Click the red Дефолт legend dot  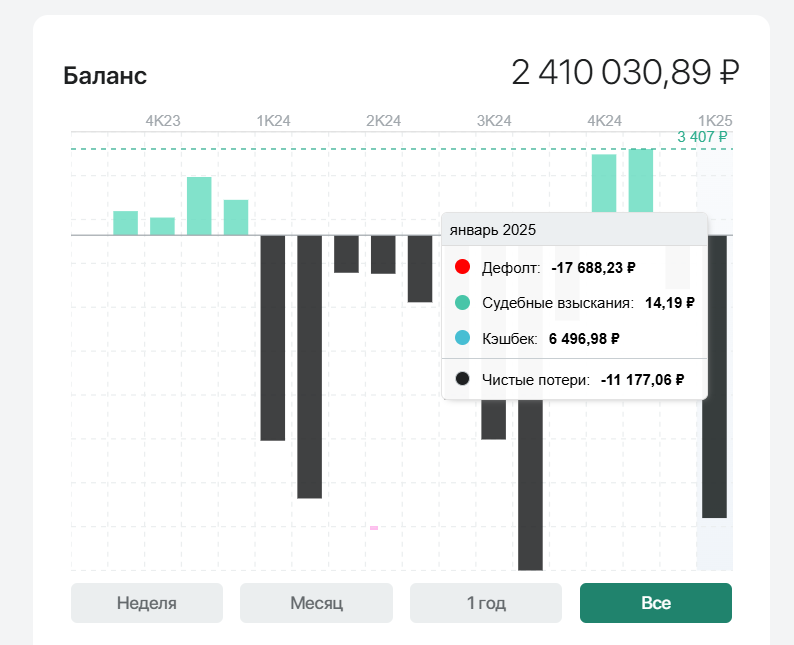point(462,267)
